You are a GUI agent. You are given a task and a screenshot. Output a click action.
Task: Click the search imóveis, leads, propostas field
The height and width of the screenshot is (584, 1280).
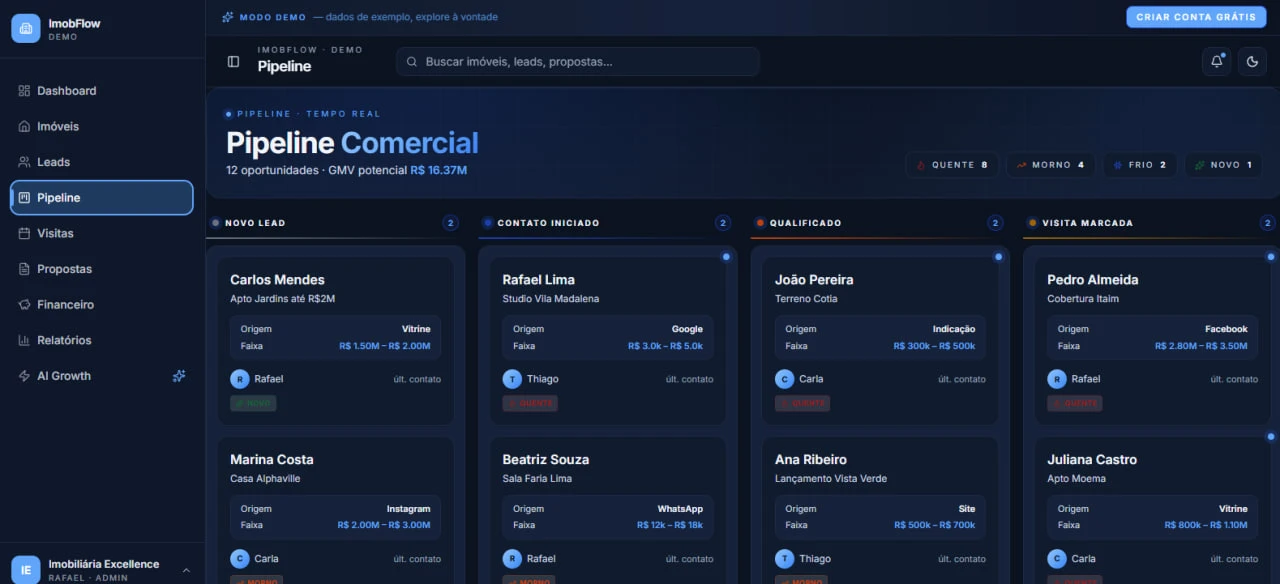tap(578, 62)
